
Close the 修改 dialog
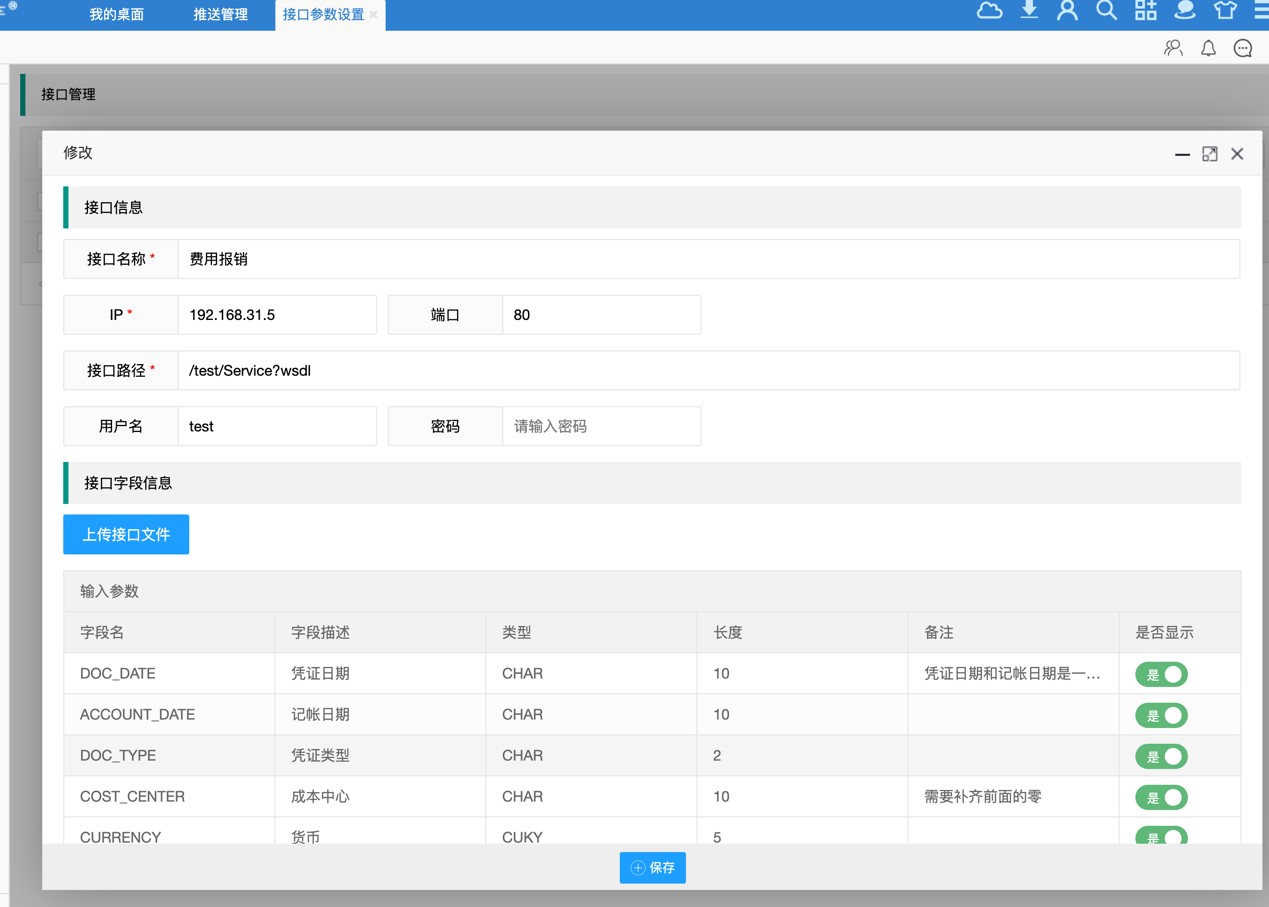[x=1237, y=154]
